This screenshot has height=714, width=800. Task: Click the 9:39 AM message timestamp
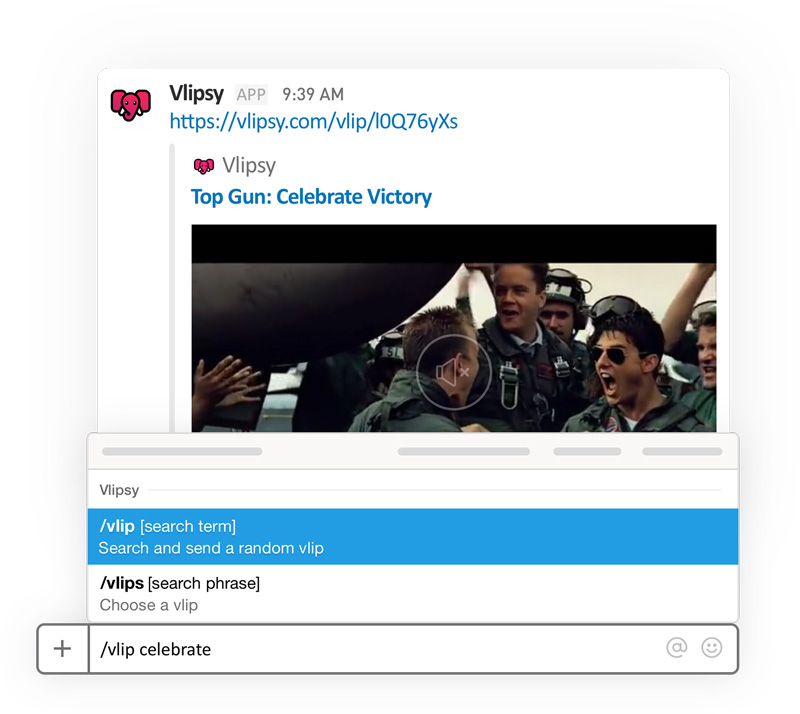[x=312, y=95]
